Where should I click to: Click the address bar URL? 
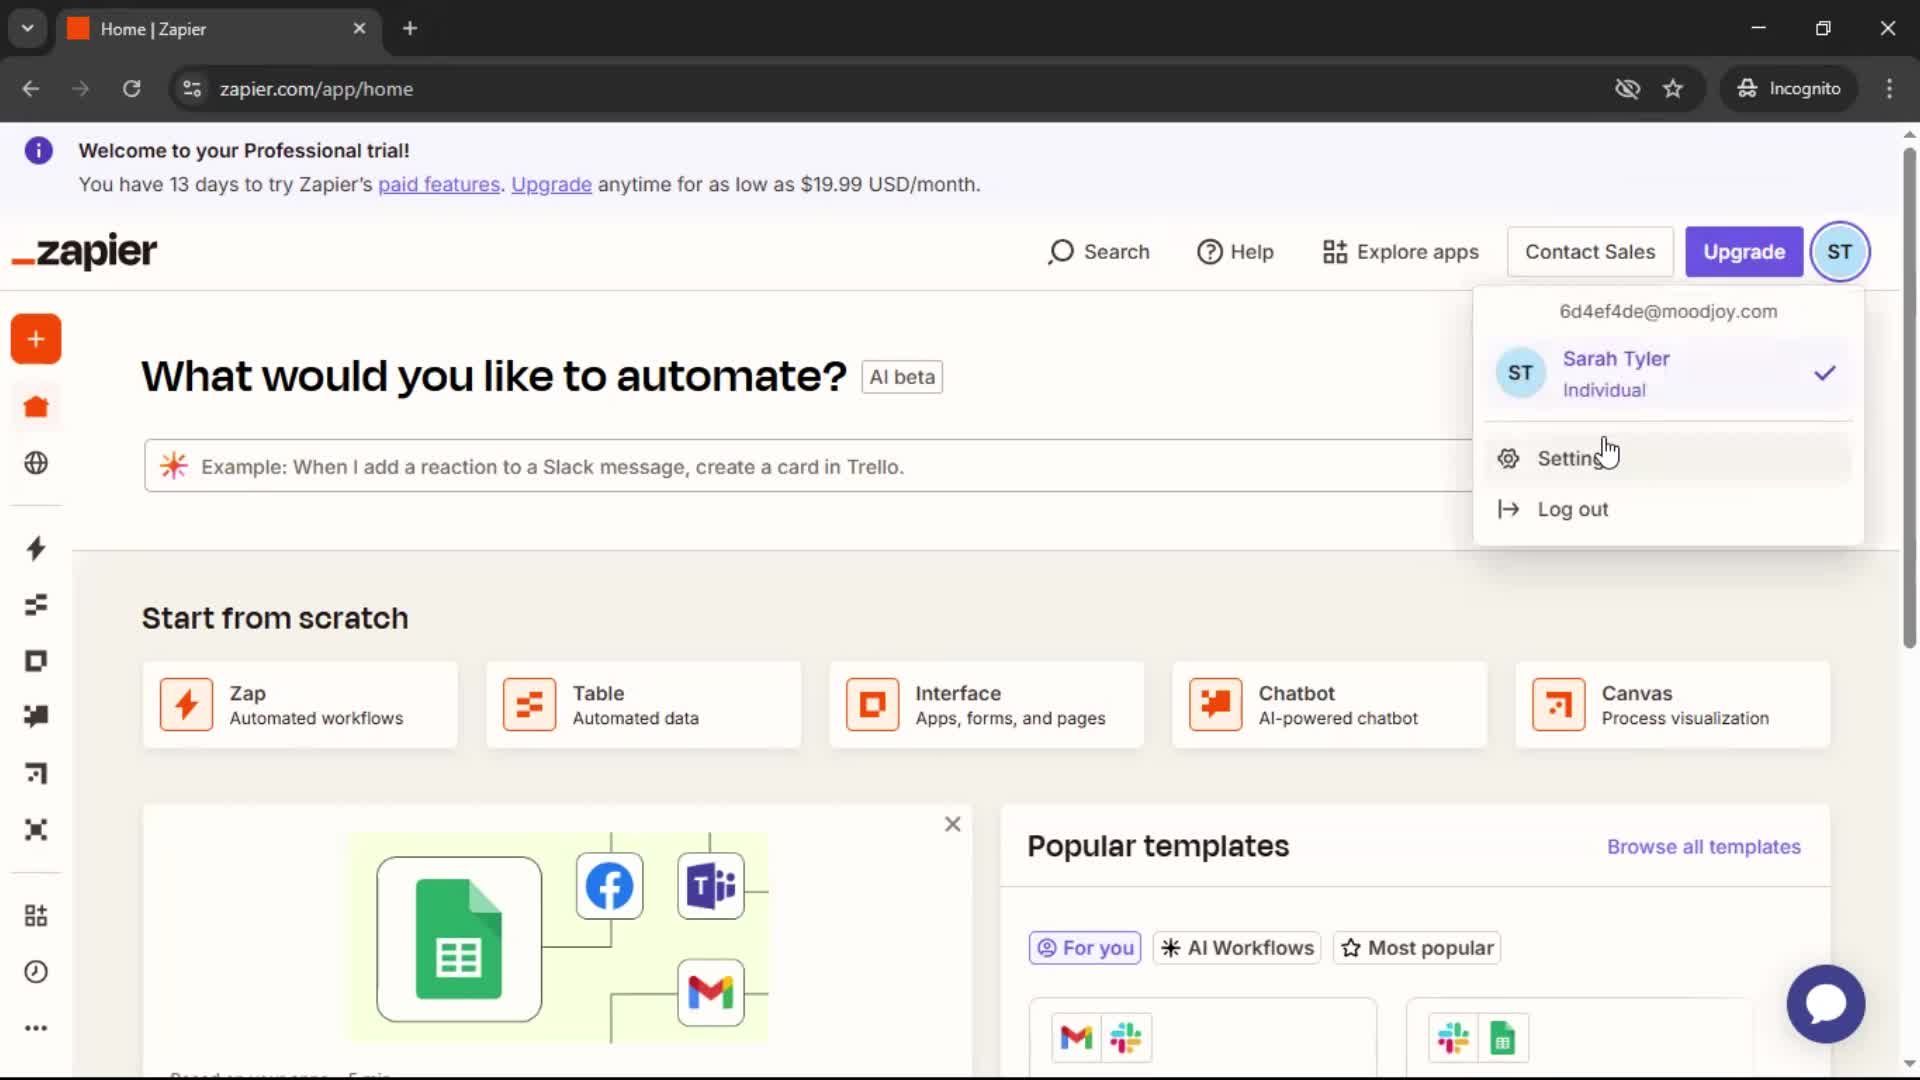click(316, 89)
